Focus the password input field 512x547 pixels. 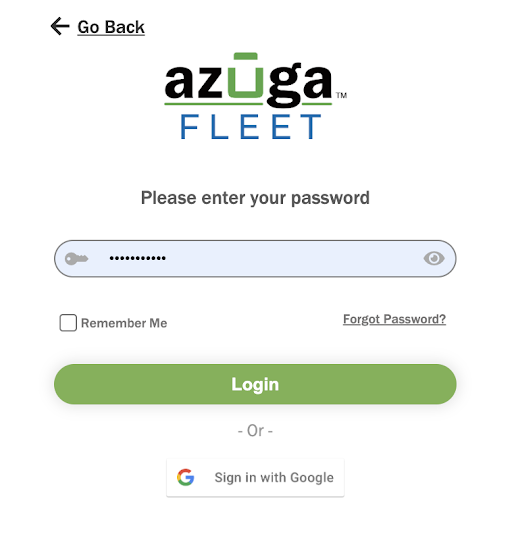[255, 258]
